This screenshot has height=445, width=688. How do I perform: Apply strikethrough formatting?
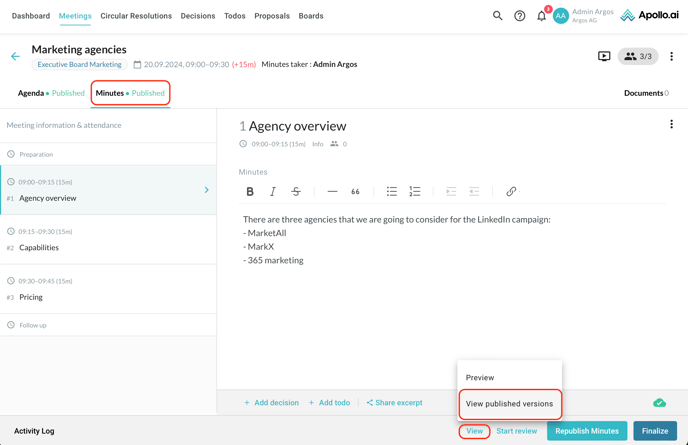[296, 191]
